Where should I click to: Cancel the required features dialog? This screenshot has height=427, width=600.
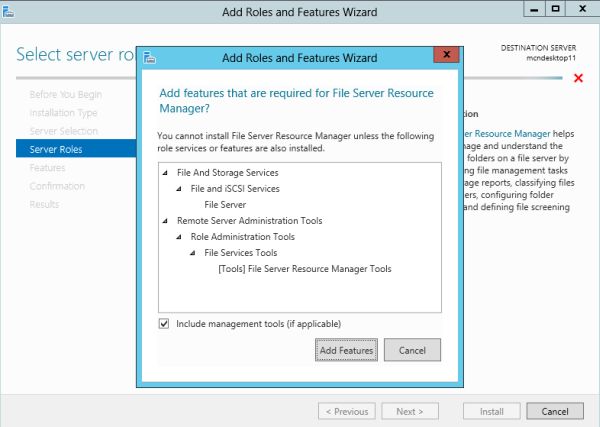[412, 351]
